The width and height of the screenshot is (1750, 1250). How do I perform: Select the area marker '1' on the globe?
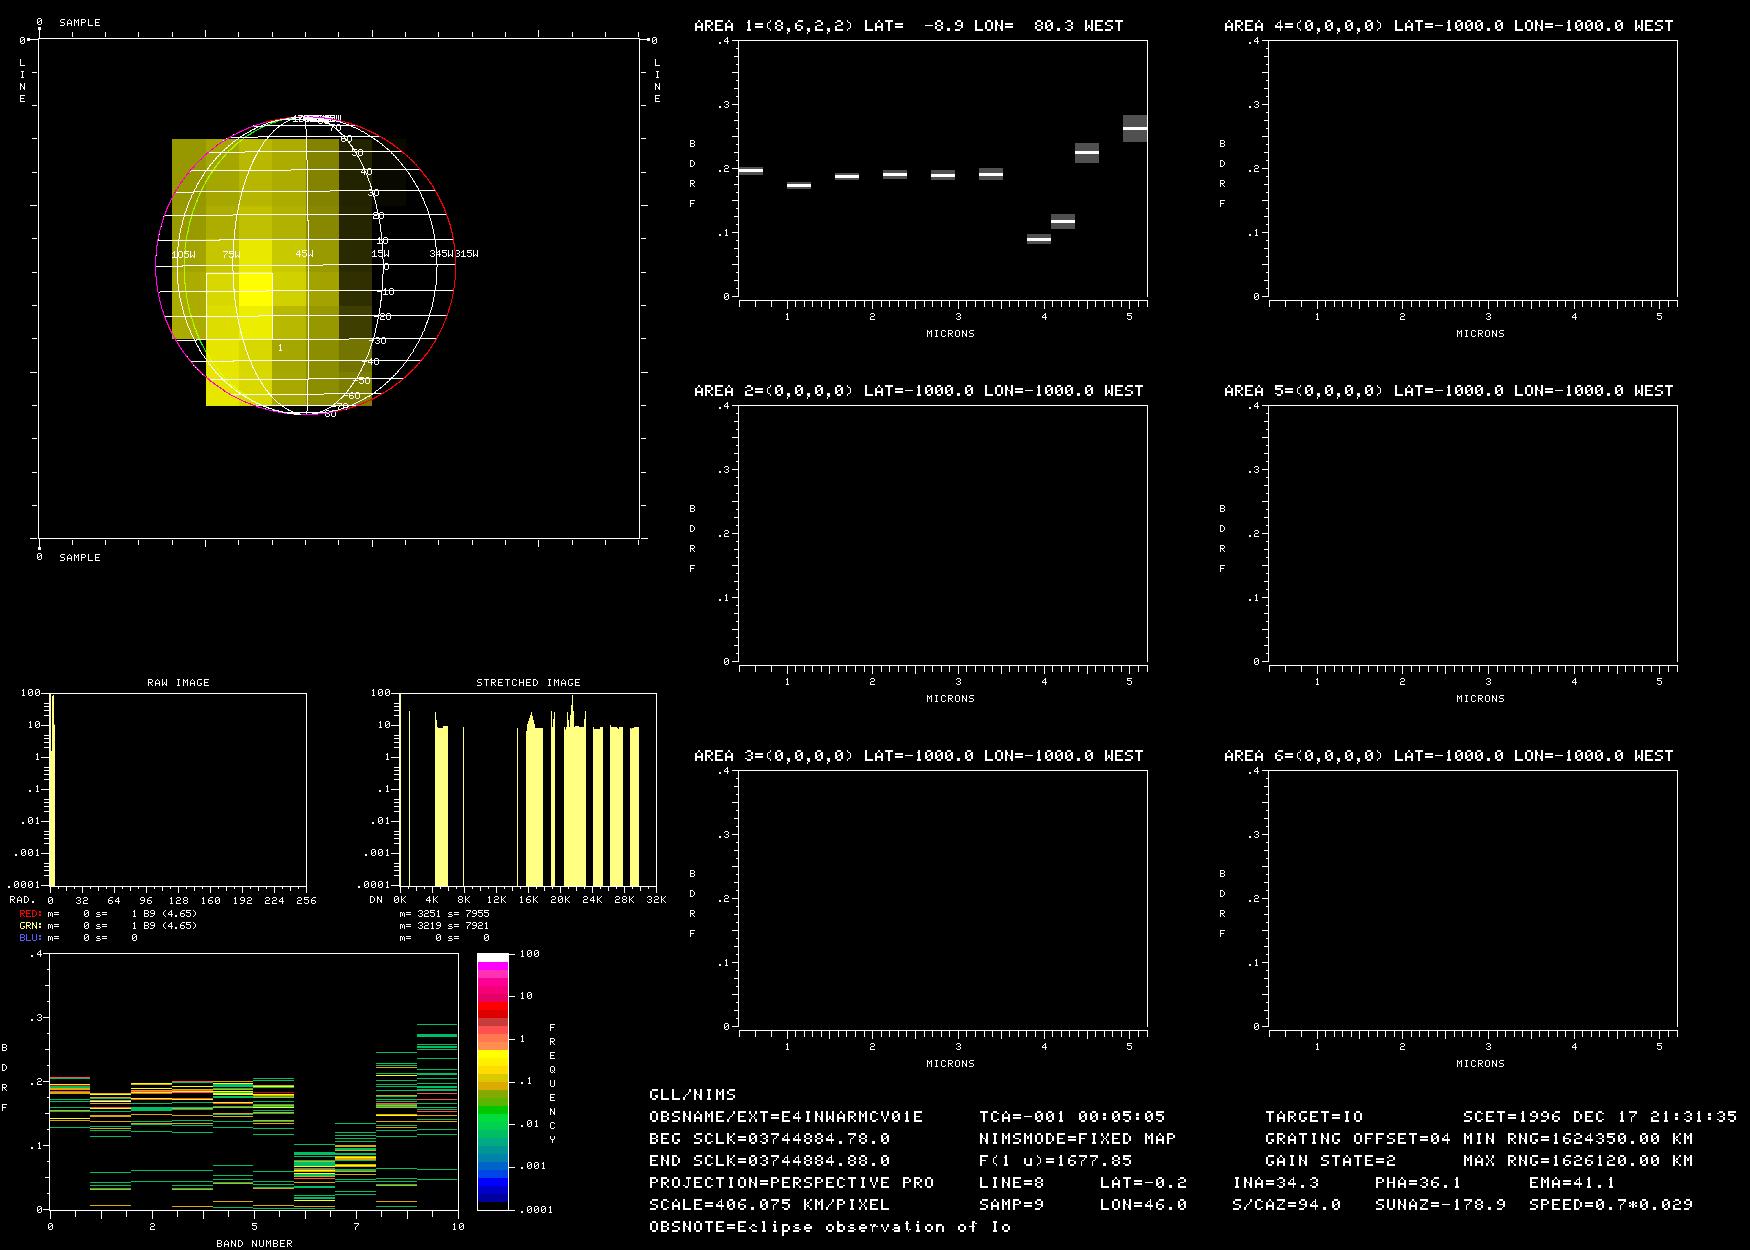click(280, 348)
